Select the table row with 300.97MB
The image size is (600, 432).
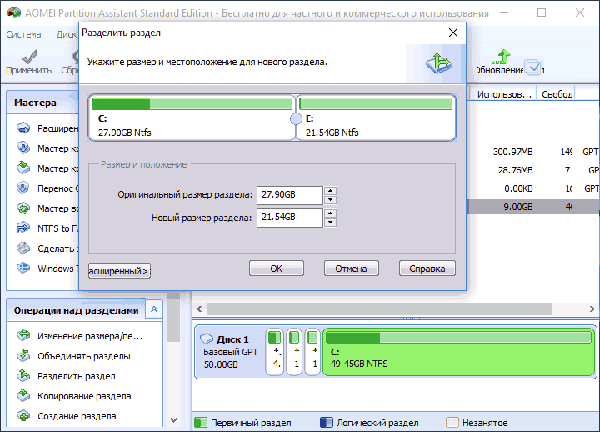(533, 152)
